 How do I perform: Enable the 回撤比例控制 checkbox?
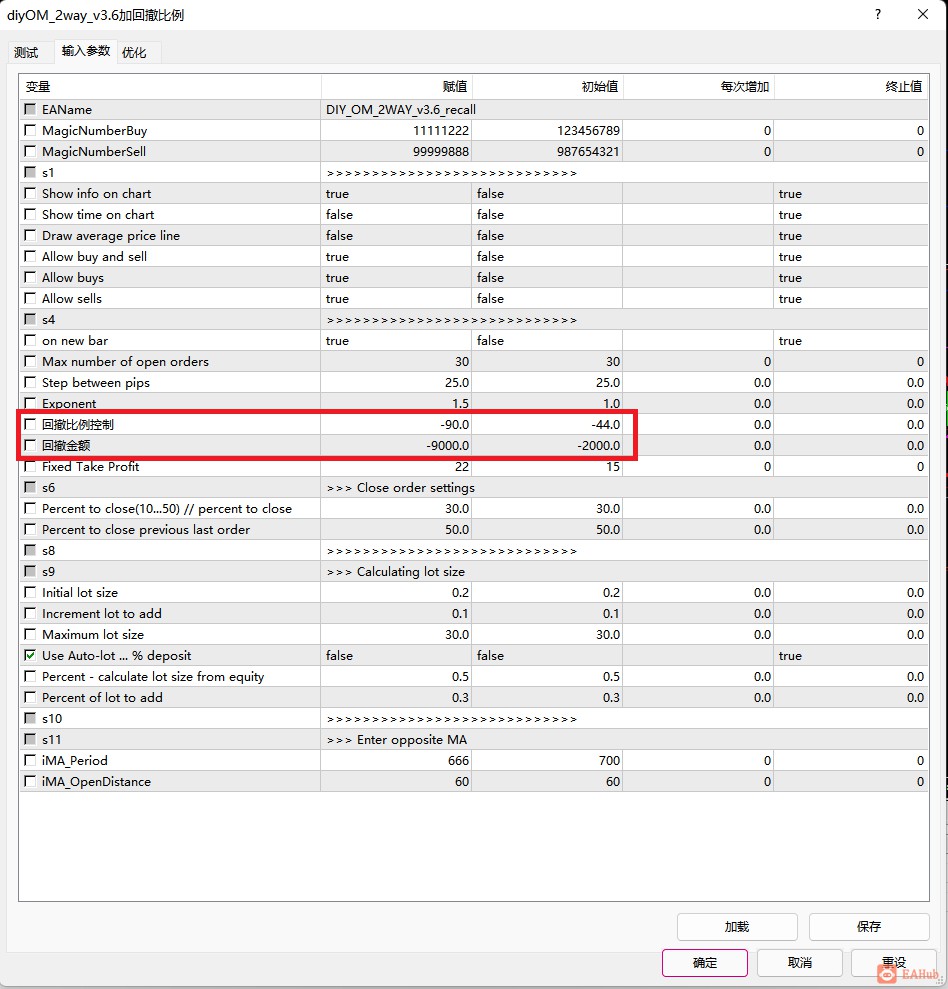[x=30, y=424]
